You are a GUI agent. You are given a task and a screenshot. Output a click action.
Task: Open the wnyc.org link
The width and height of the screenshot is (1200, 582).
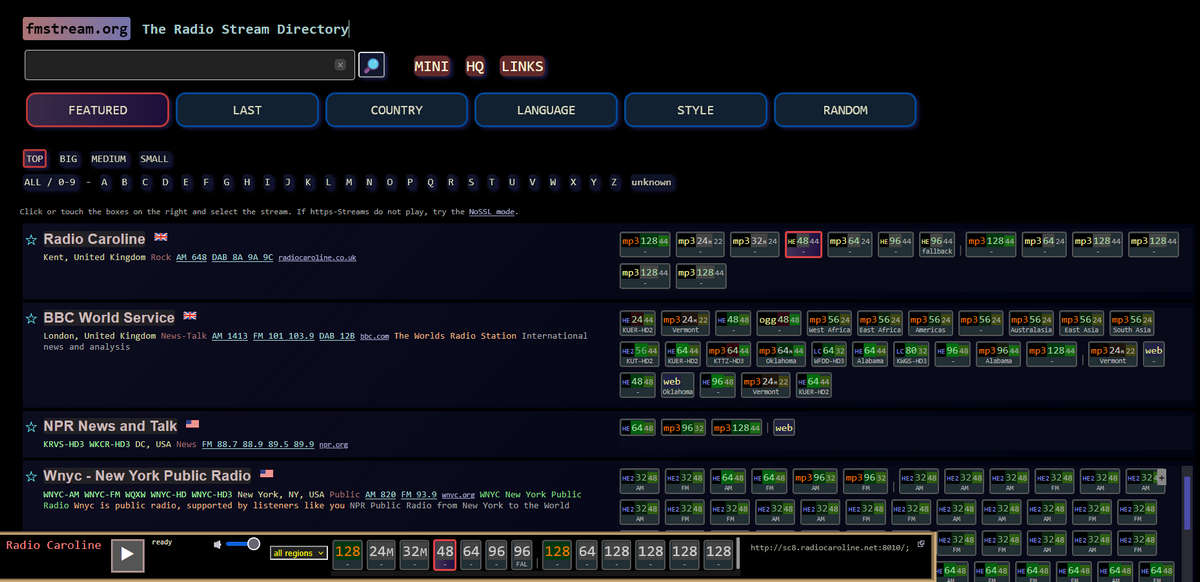458,494
